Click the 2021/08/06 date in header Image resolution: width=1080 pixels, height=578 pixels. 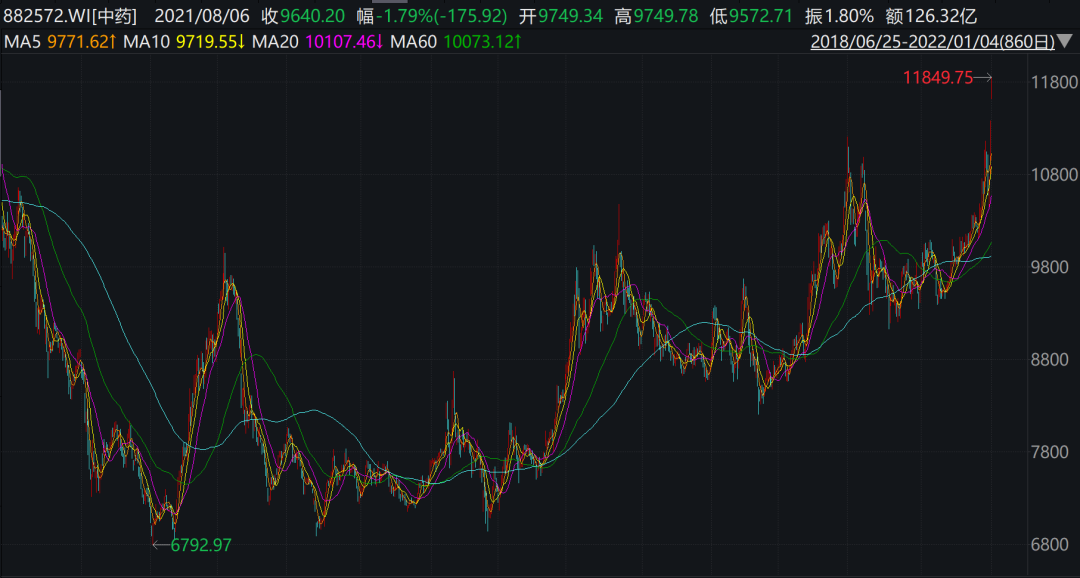click(201, 16)
